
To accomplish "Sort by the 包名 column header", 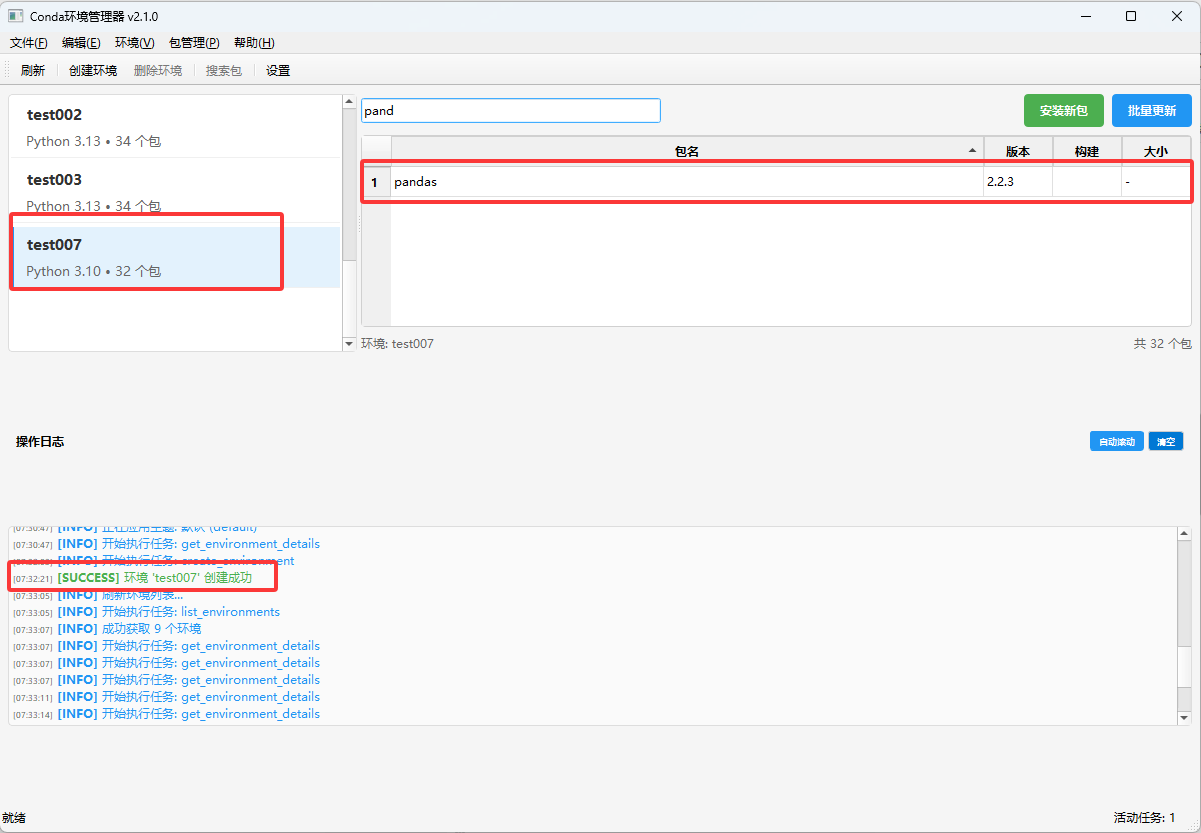I will tap(687, 151).
